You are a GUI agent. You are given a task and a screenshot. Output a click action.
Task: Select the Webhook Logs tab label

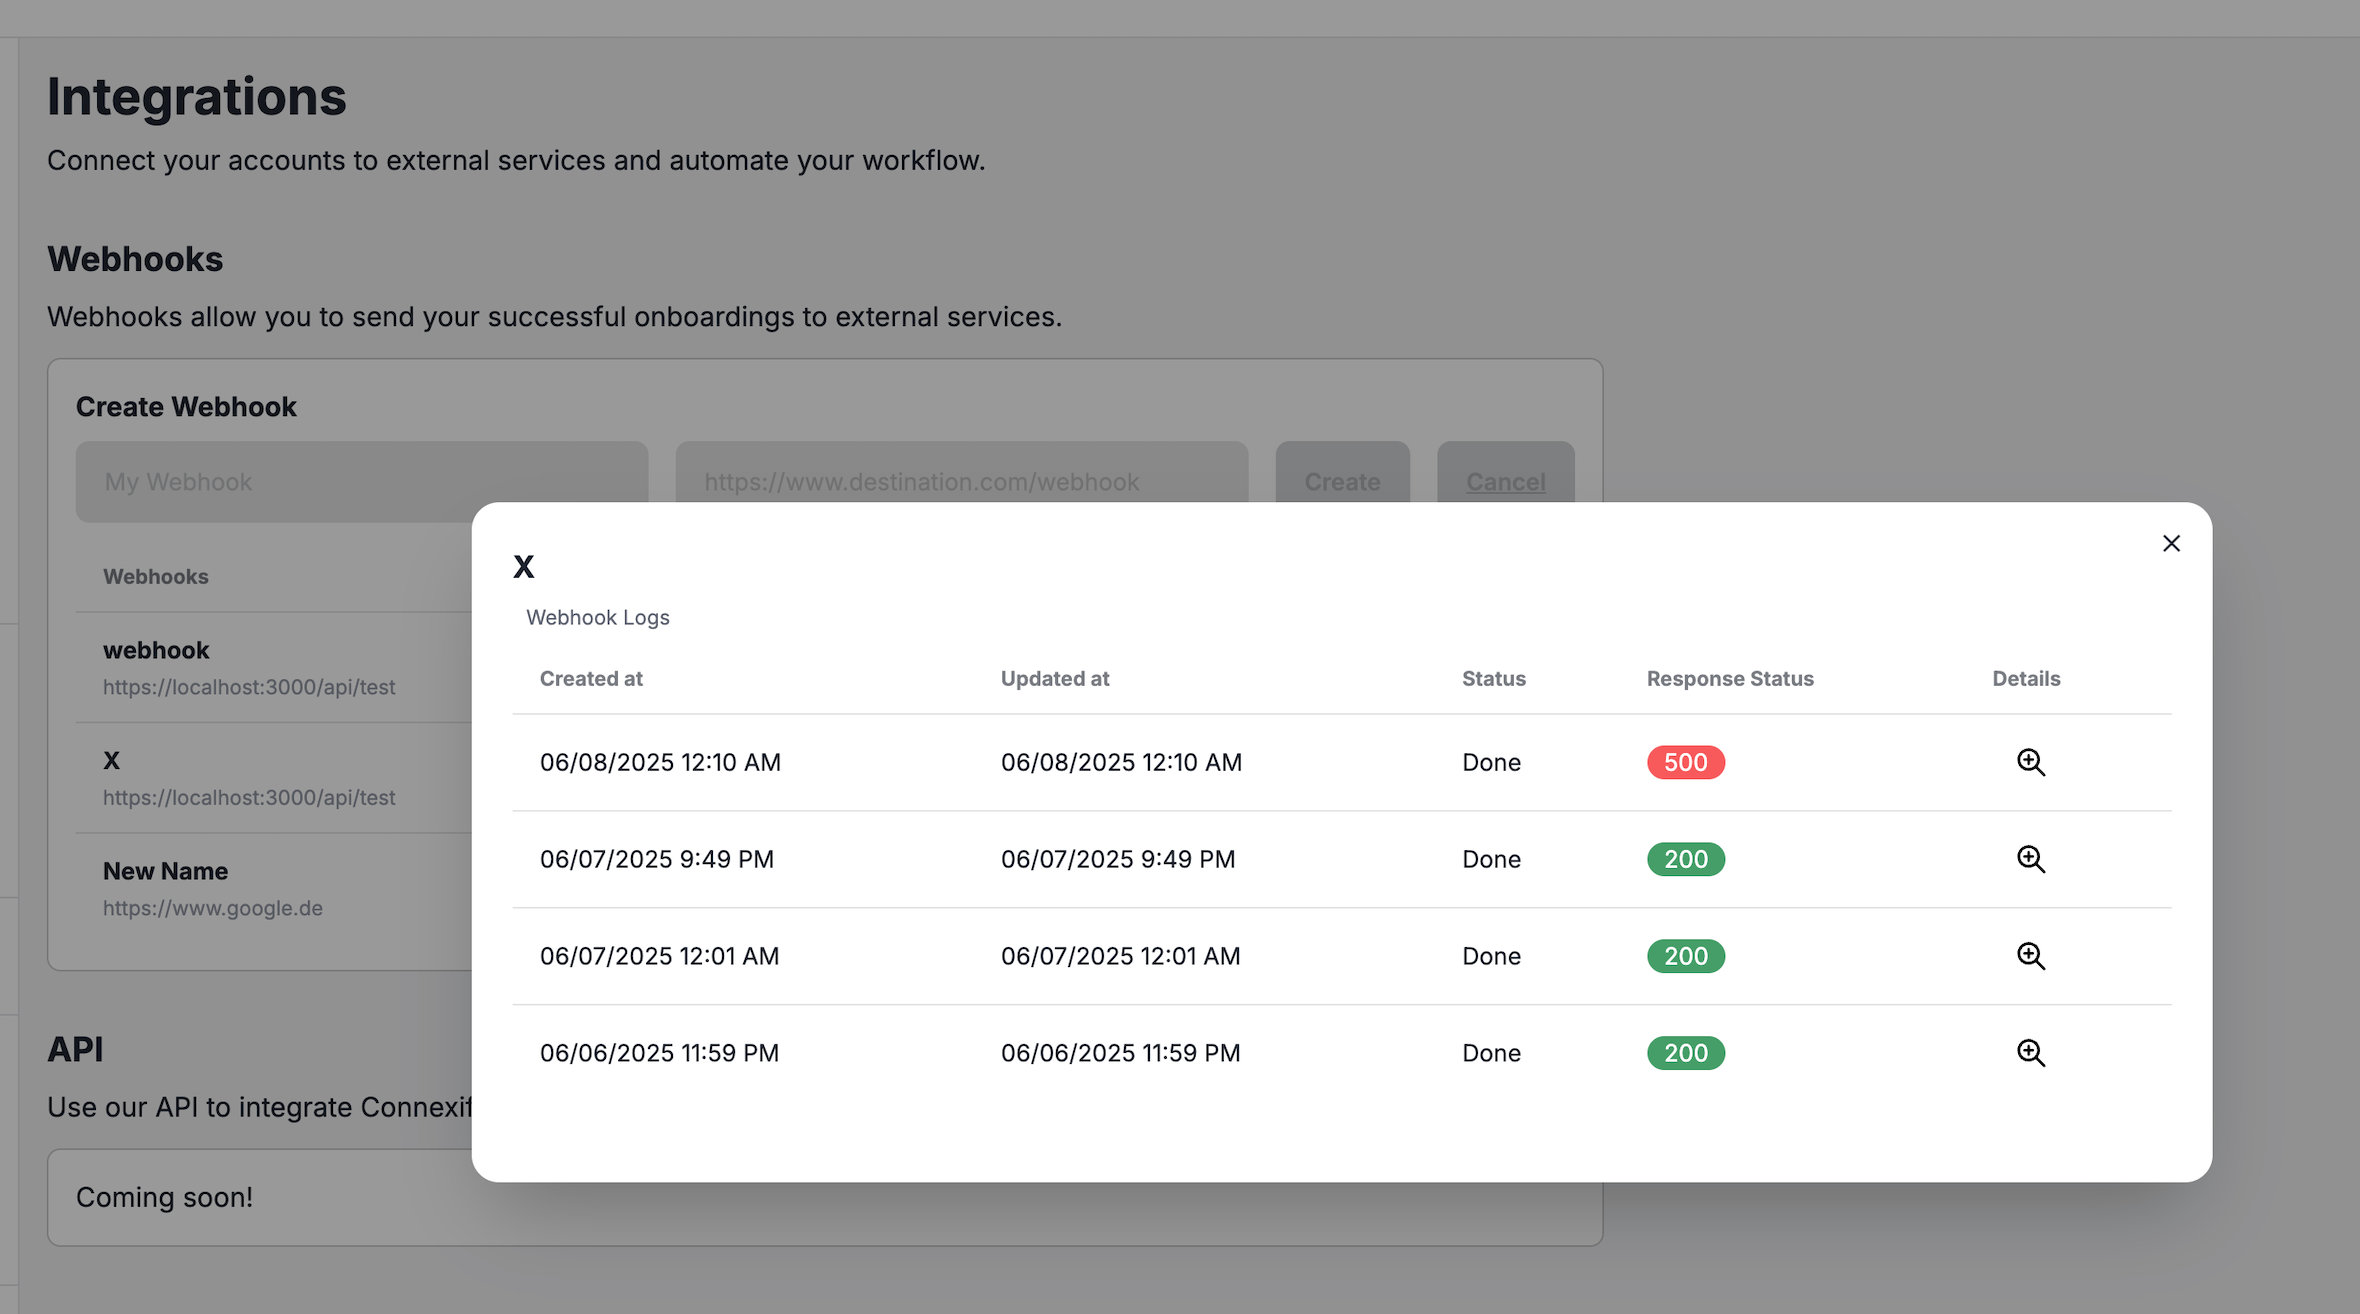pyautogui.click(x=598, y=617)
